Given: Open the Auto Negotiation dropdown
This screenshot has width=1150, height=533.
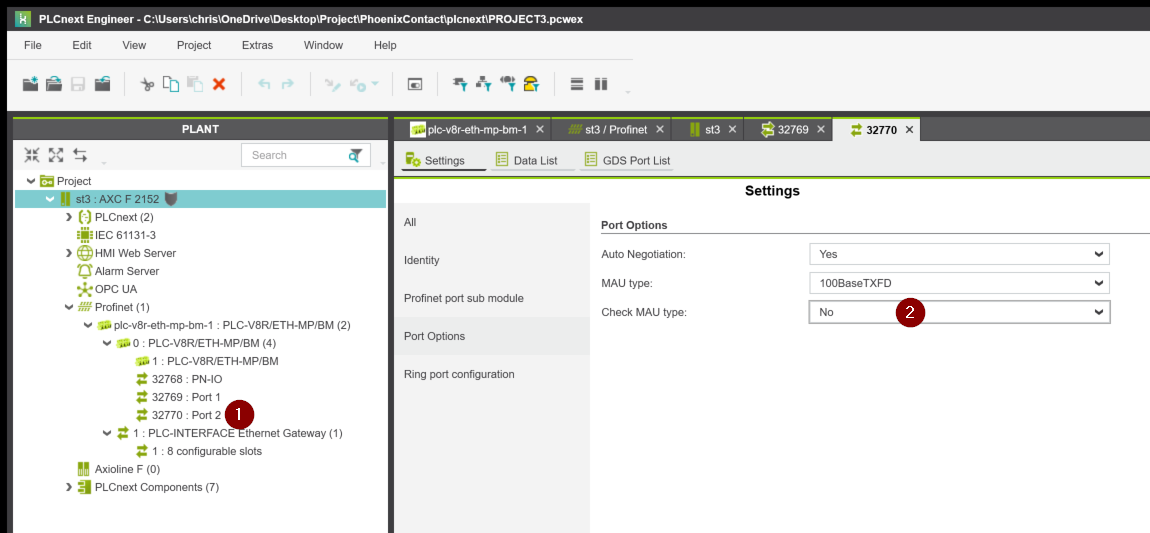Looking at the screenshot, I should pyautogui.click(x=958, y=254).
